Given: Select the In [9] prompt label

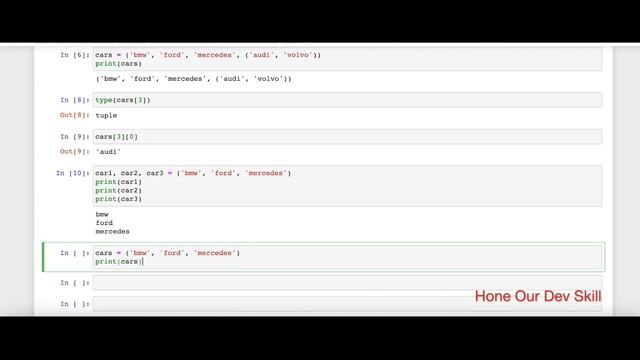Looking at the screenshot, I should (75, 137).
